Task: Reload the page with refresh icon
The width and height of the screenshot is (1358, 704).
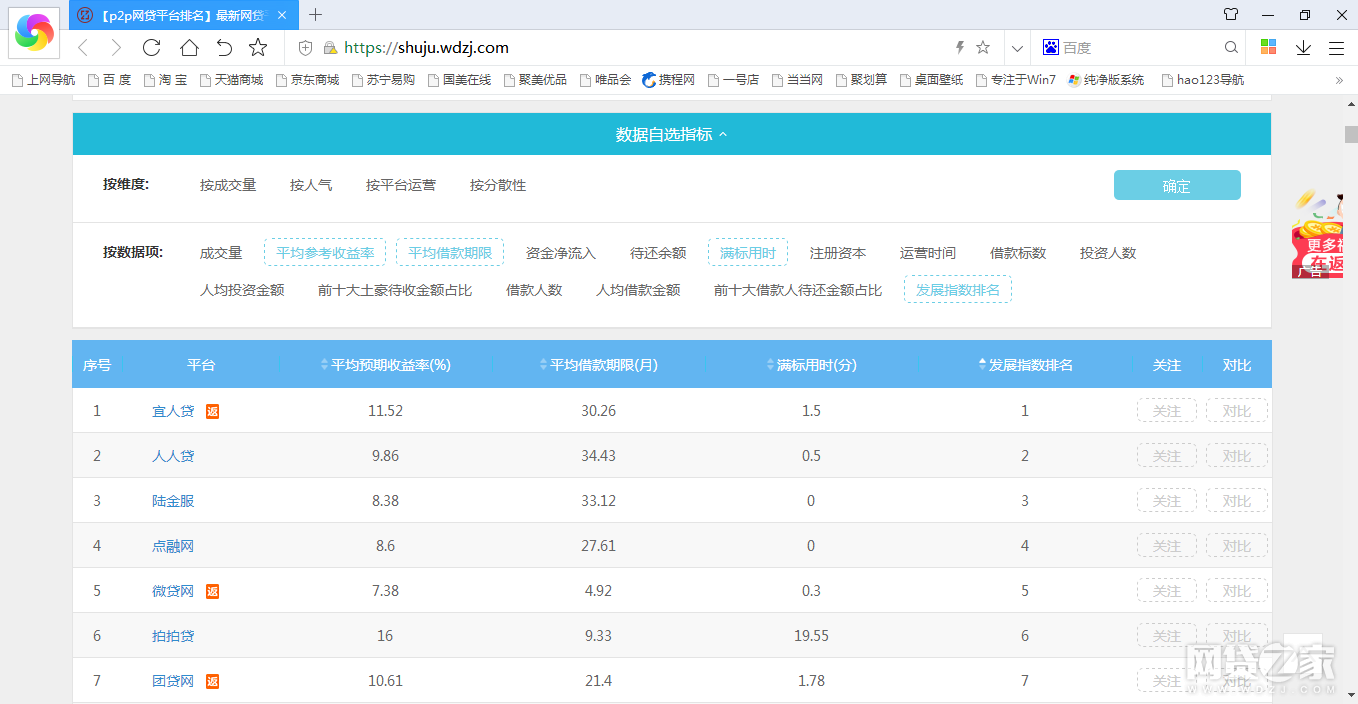Action: [152, 48]
